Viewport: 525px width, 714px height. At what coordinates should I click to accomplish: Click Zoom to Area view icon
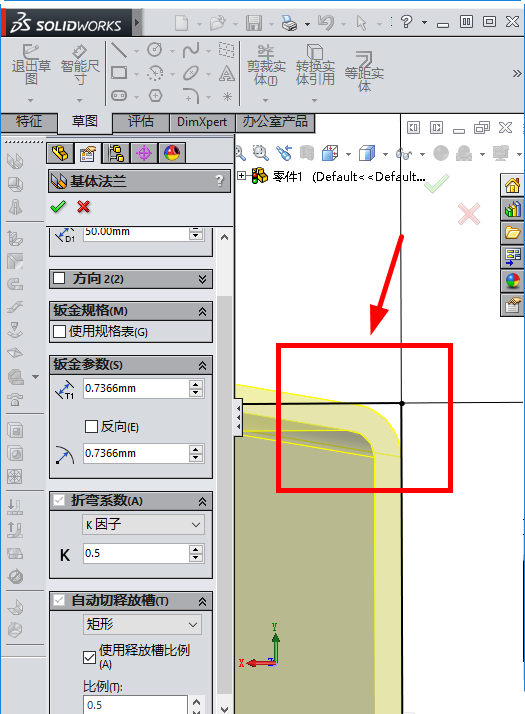point(260,153)
